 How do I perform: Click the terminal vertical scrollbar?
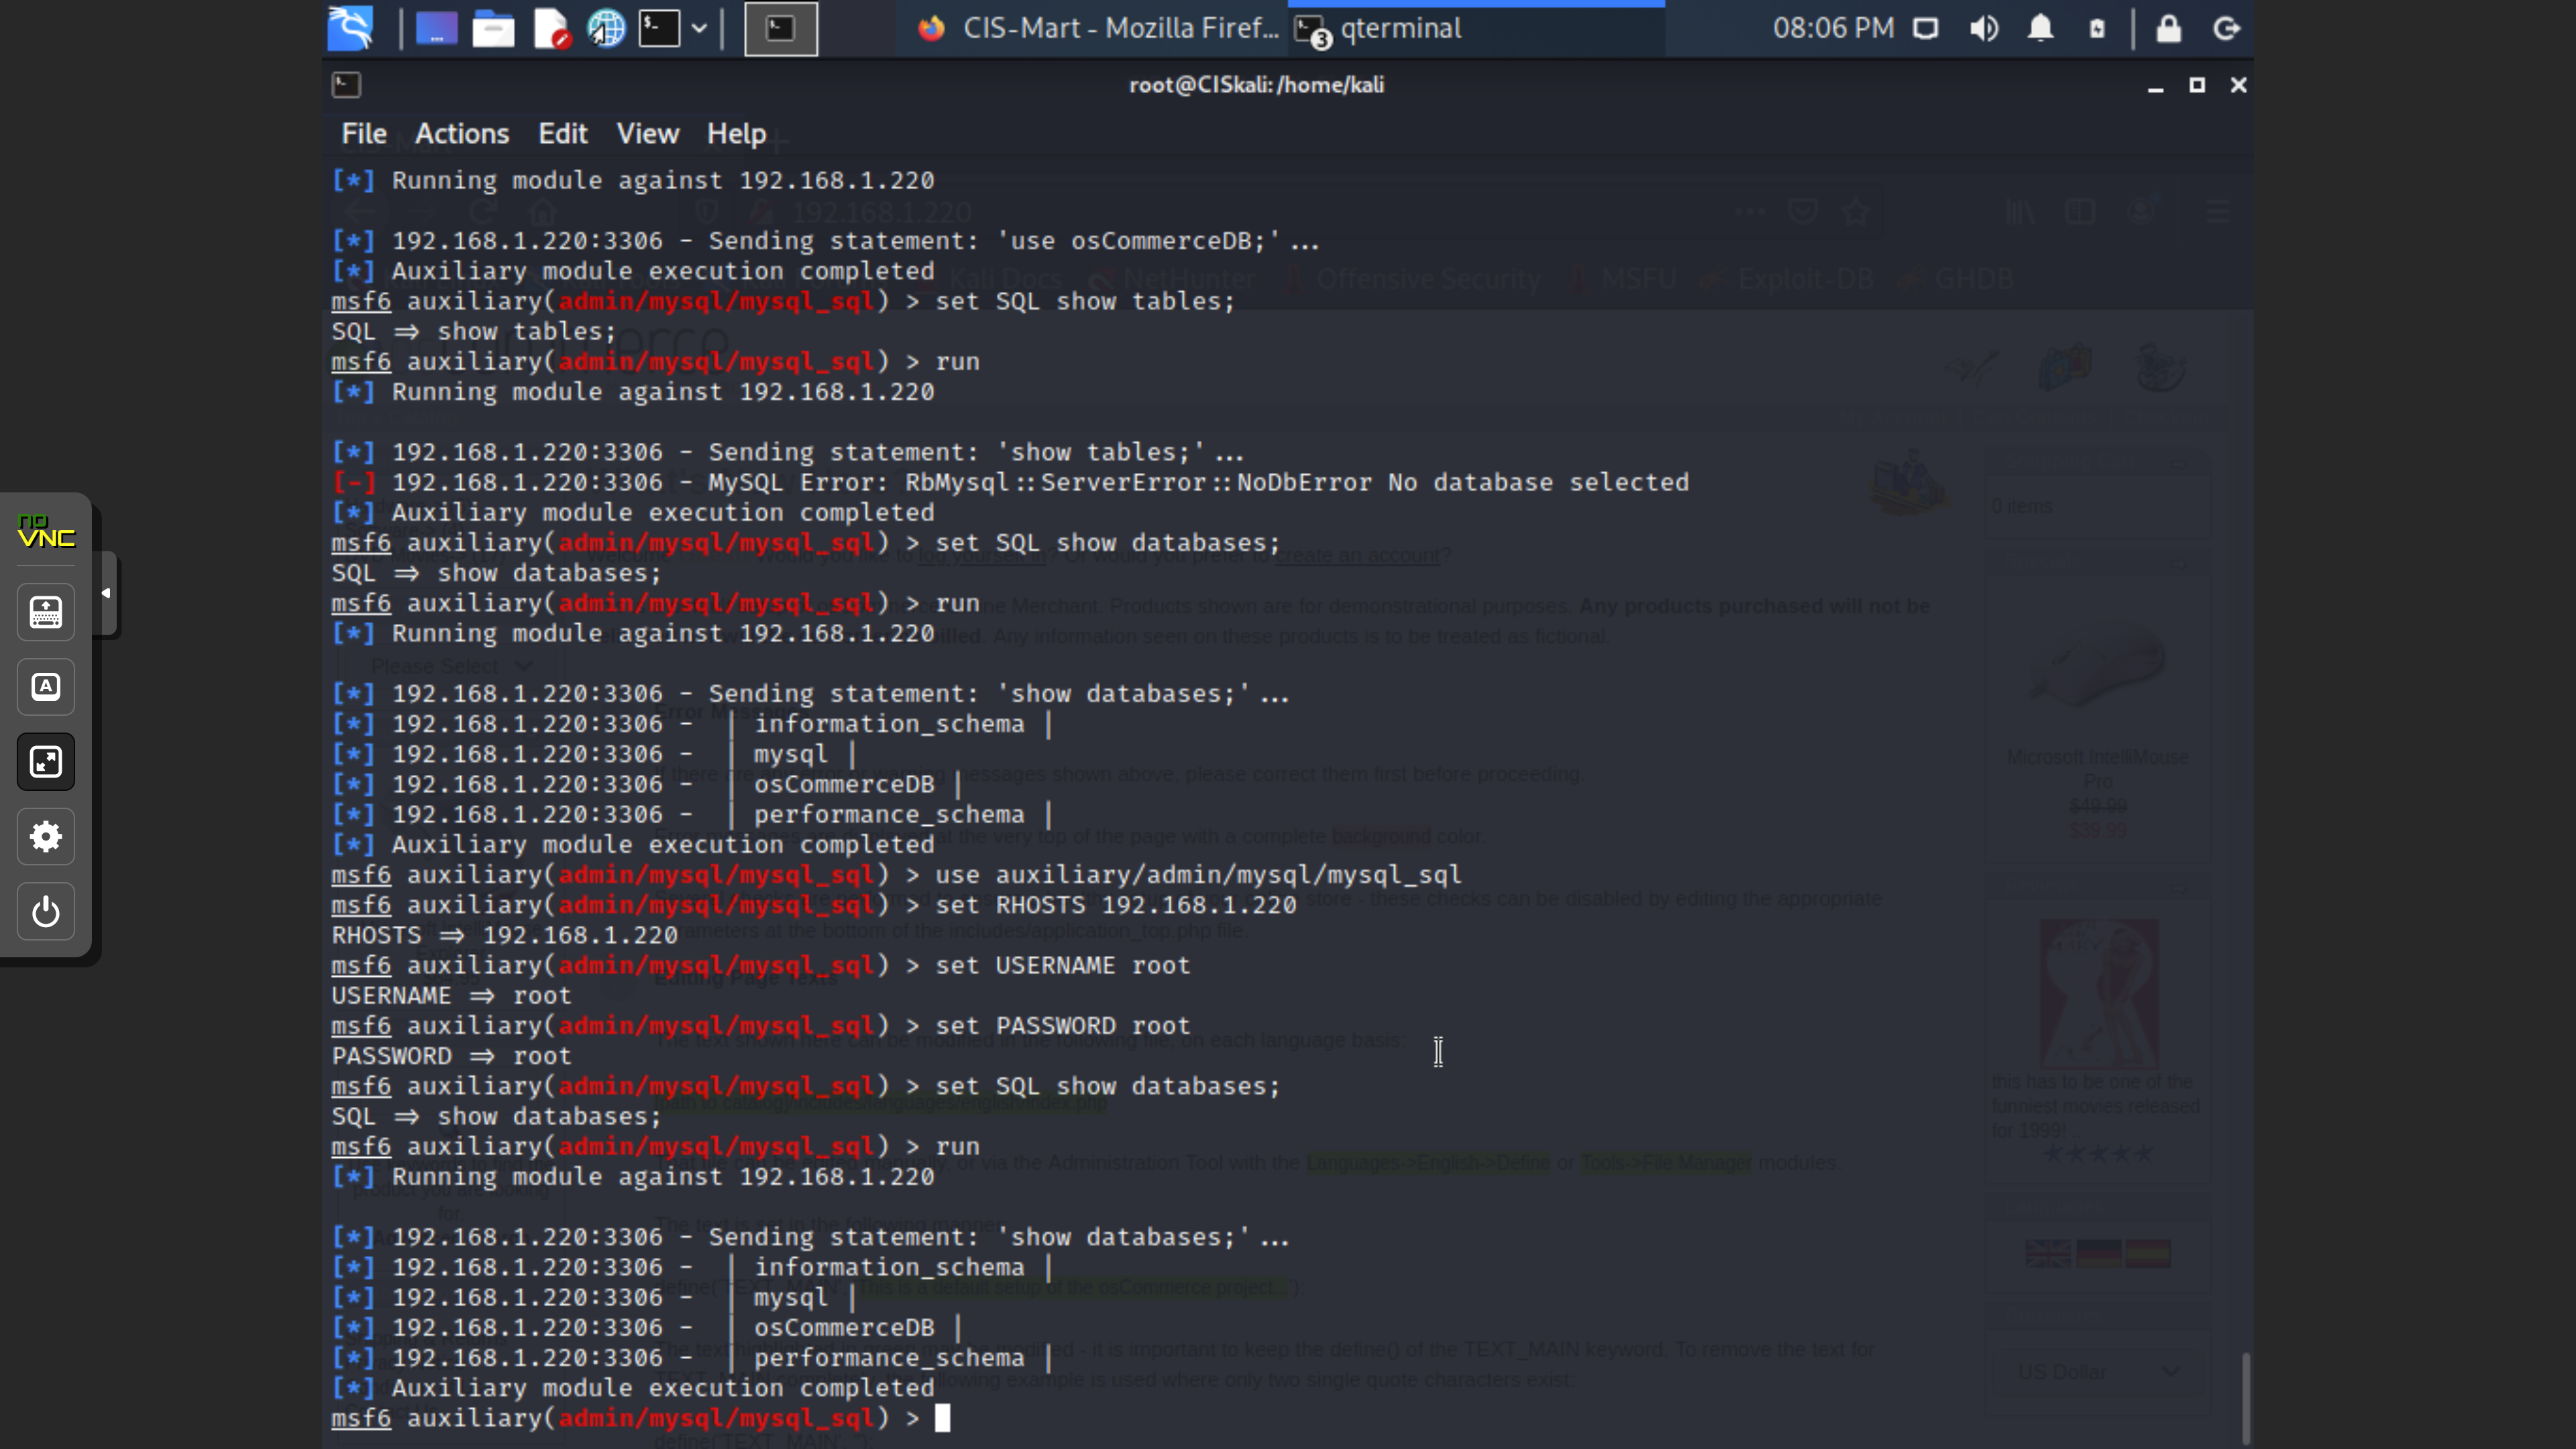[2246, 1397]
